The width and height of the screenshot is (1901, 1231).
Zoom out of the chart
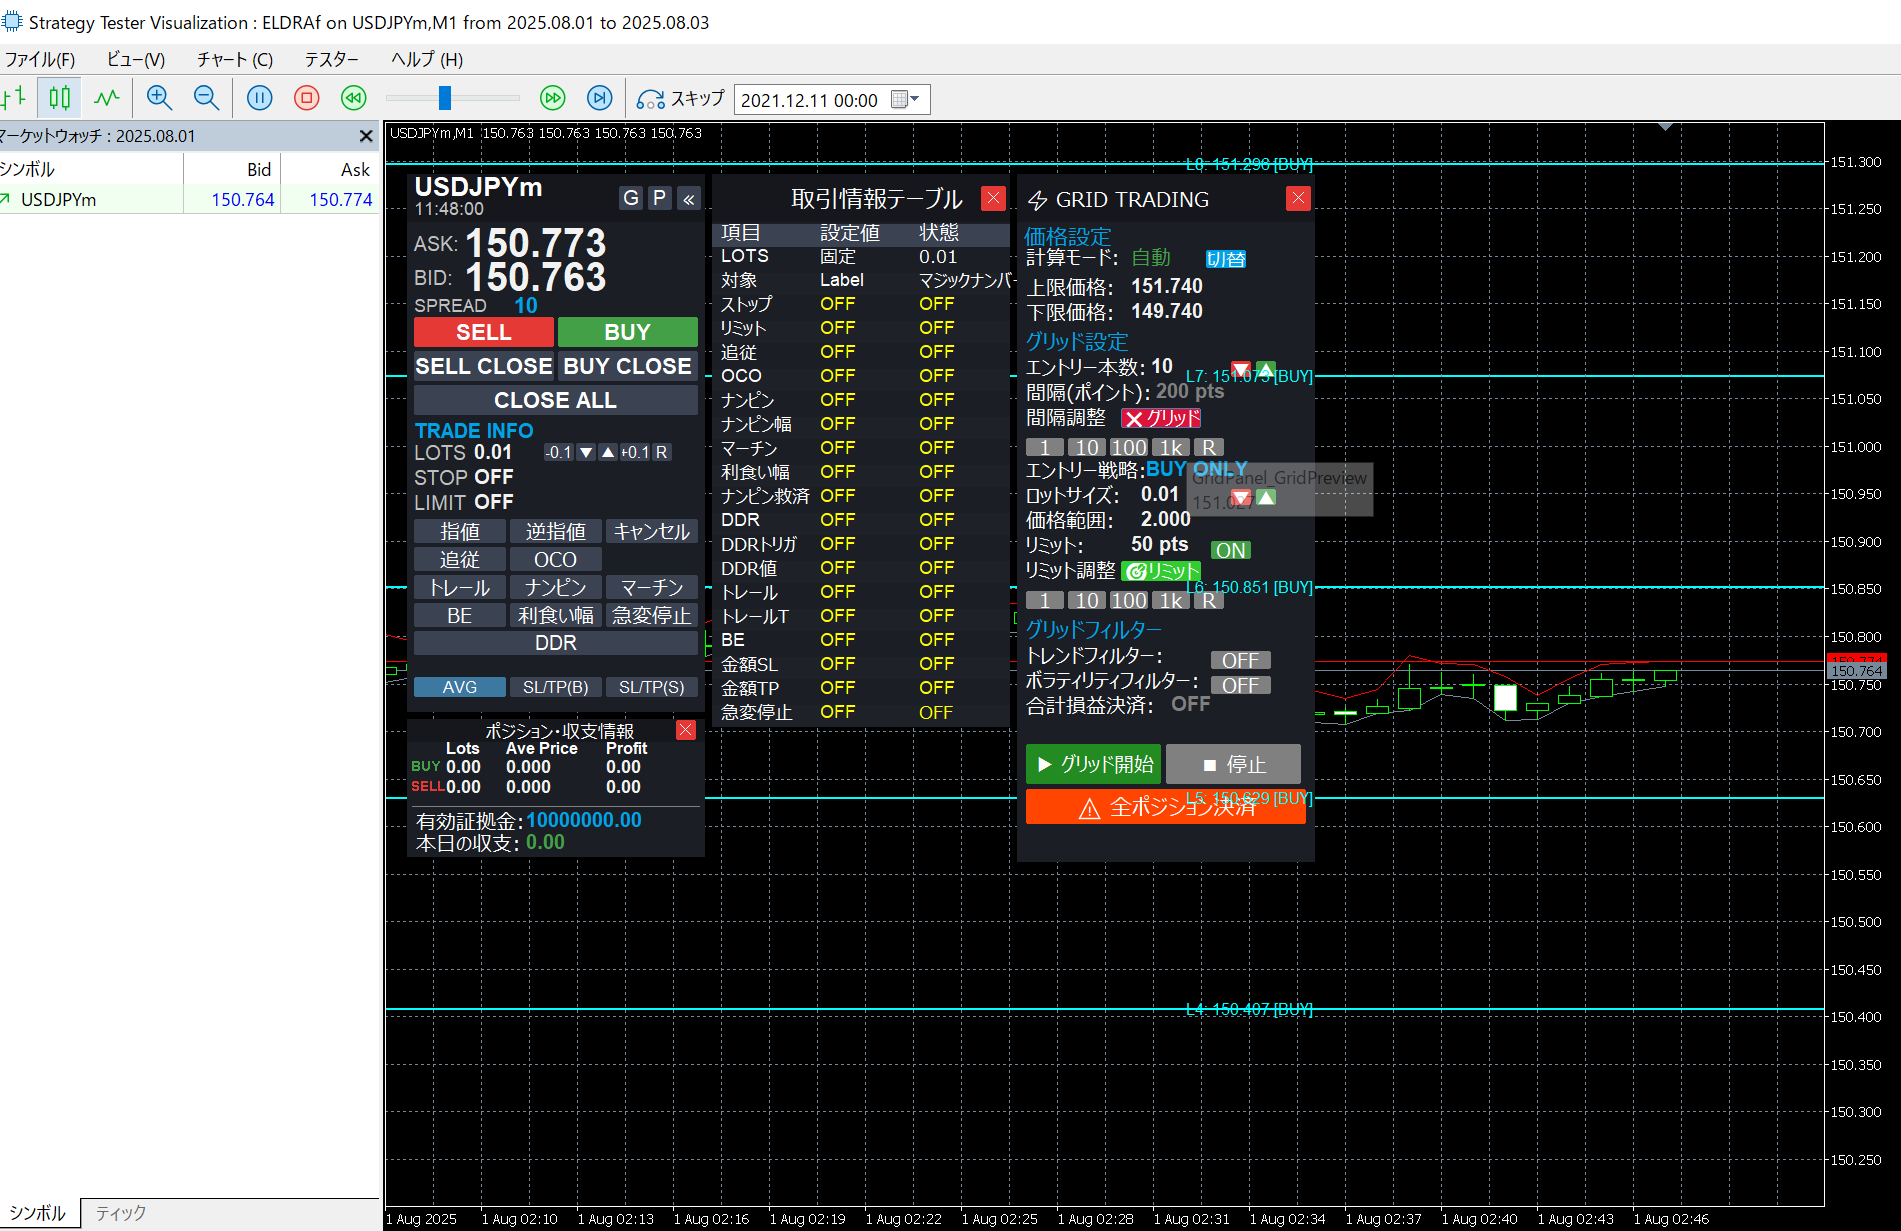tap(206, 98)
